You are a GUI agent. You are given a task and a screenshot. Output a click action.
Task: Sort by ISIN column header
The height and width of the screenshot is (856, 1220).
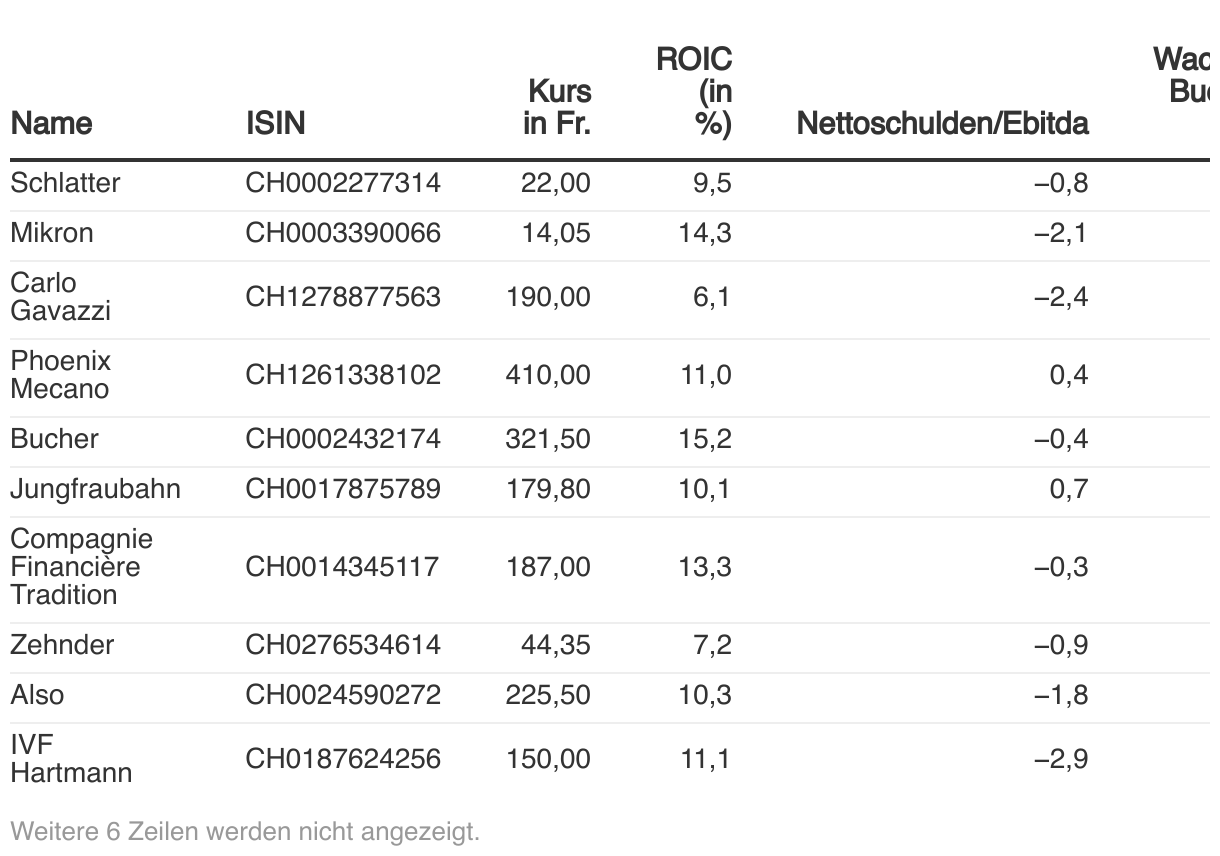[275, 123]
